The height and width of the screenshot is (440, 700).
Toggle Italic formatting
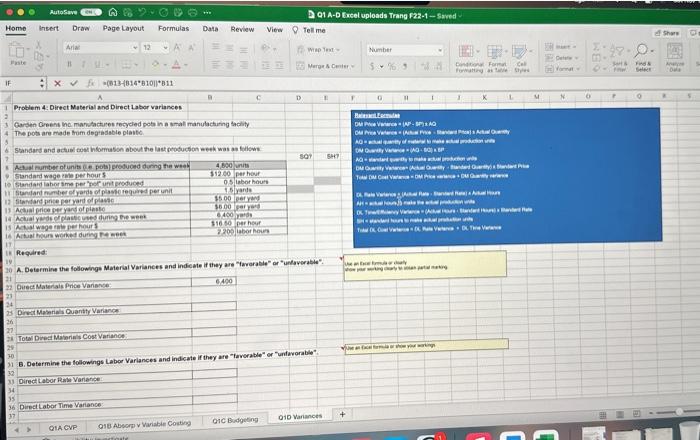click(83, 64)
